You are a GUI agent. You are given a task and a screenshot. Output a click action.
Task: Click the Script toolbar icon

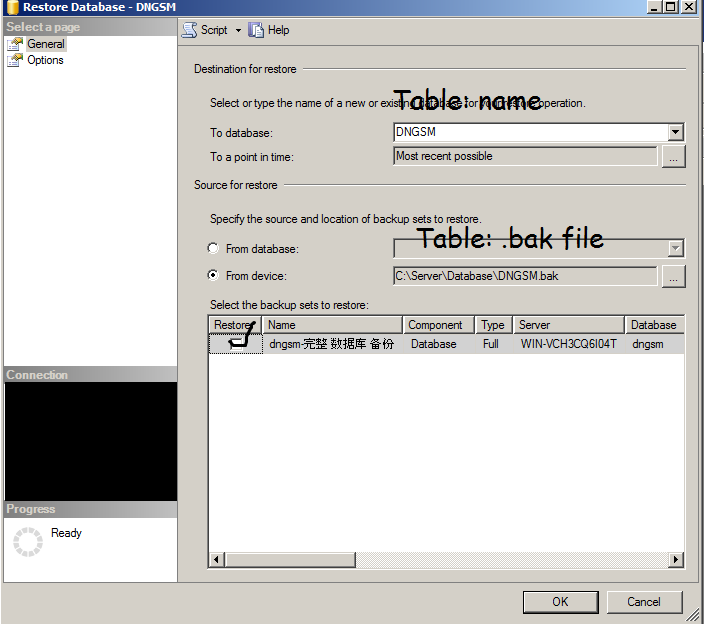(x=189, y=30)
